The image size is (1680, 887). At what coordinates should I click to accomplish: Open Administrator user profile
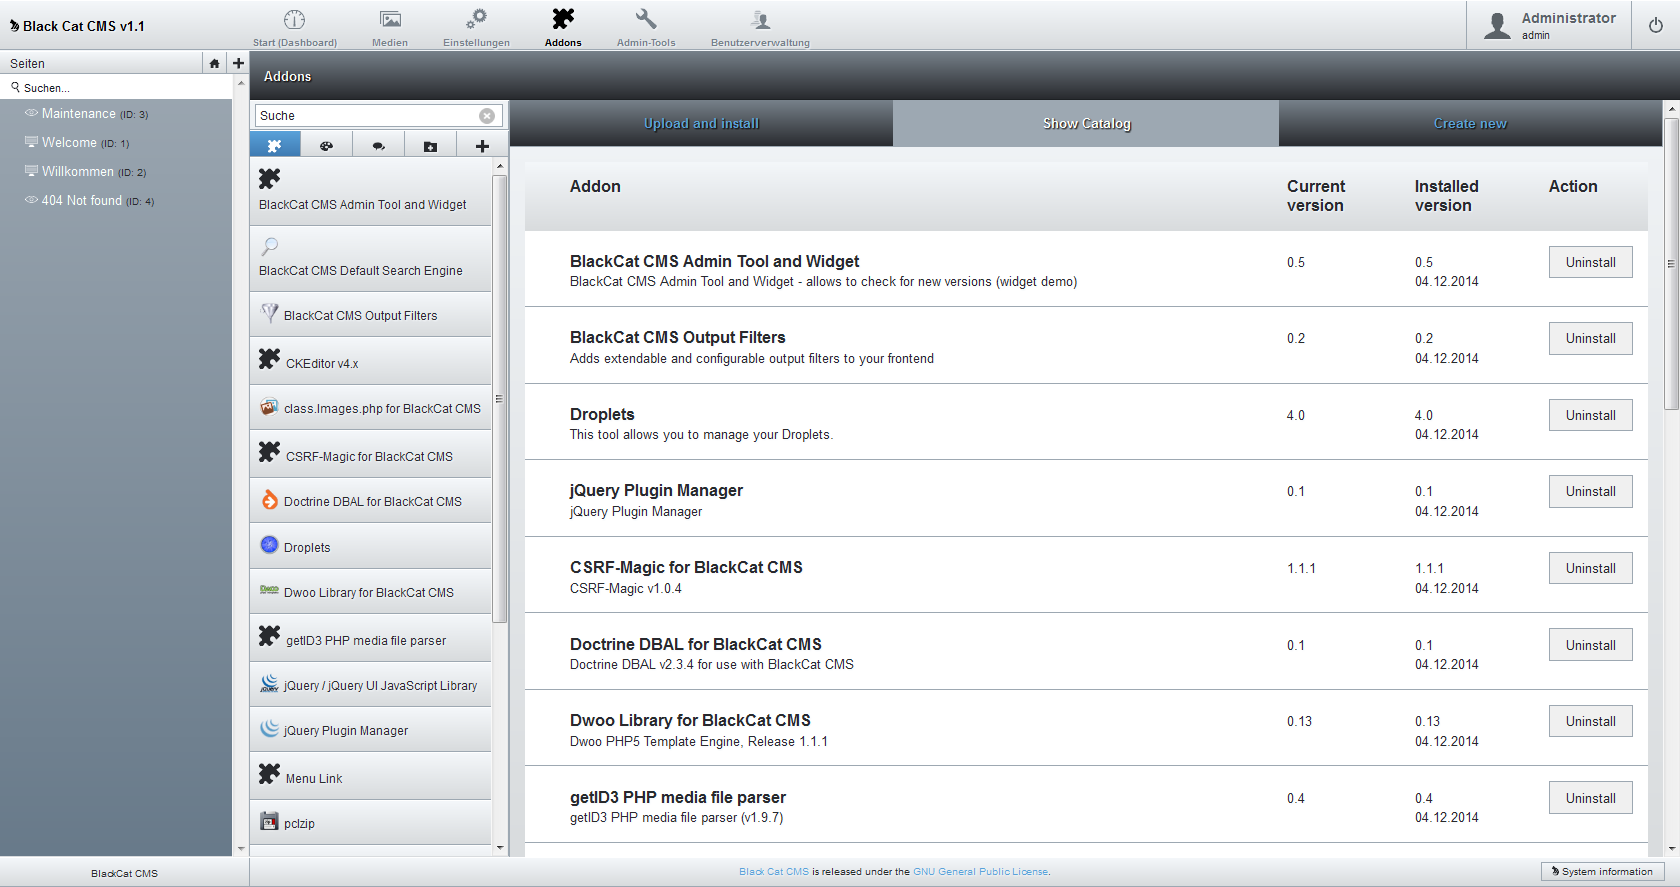(1549, 25)
